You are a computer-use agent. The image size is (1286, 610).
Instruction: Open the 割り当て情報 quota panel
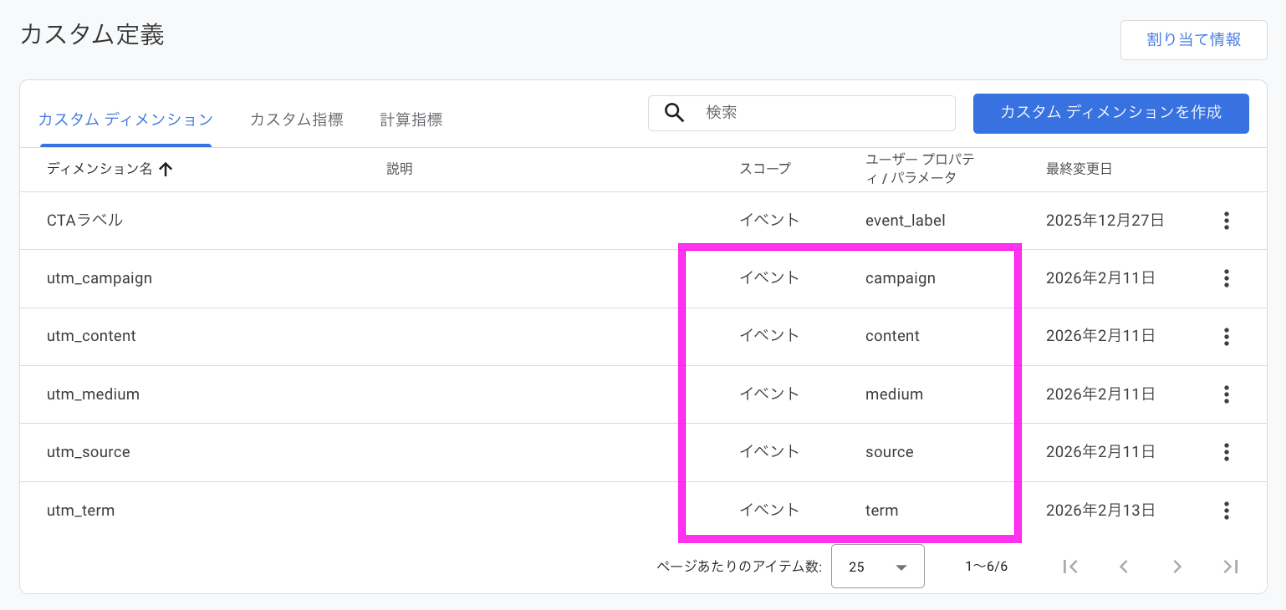[1194, 40]
